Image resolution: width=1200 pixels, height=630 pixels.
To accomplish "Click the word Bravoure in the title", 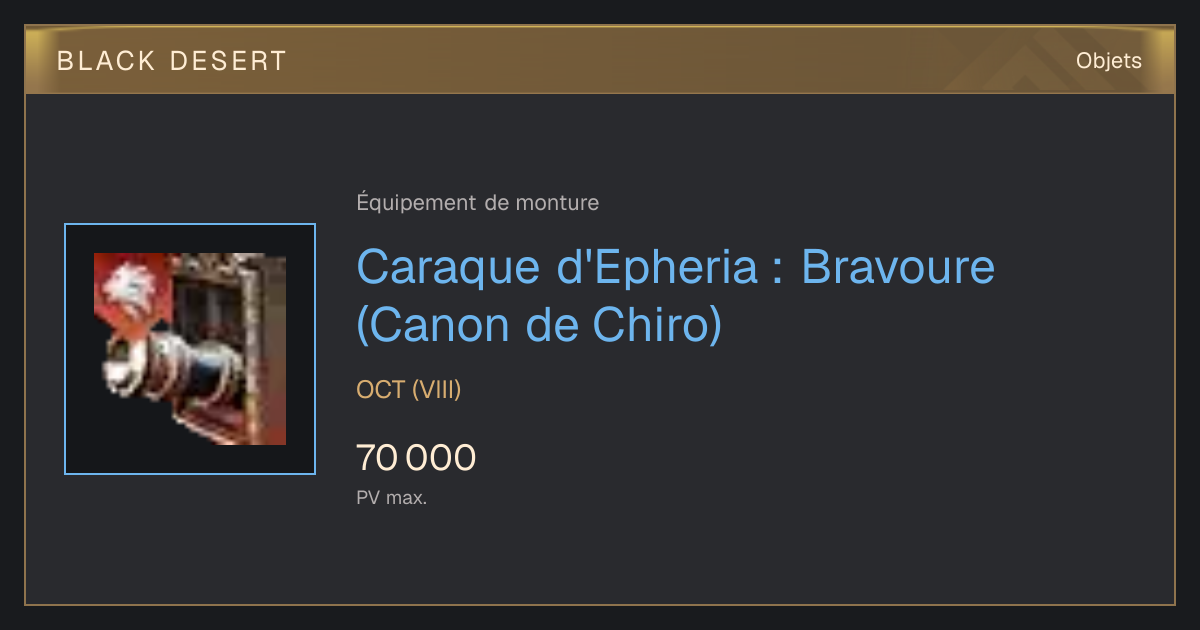I will pos(898,267).
